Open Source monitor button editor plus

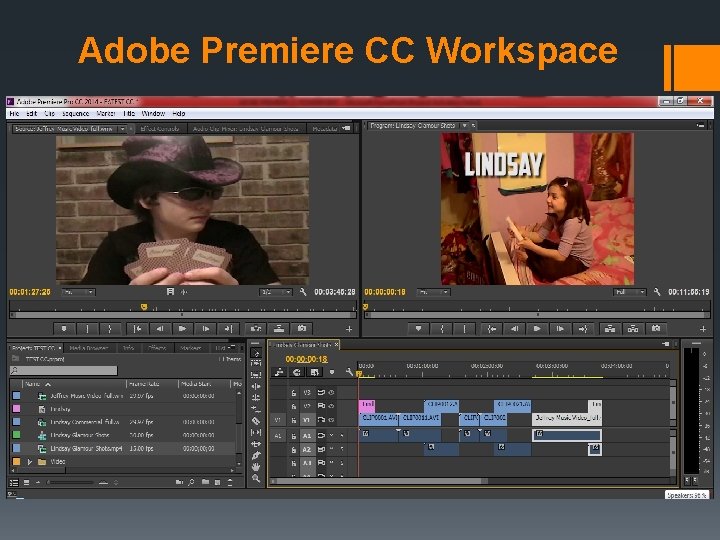tap(349, 329)
